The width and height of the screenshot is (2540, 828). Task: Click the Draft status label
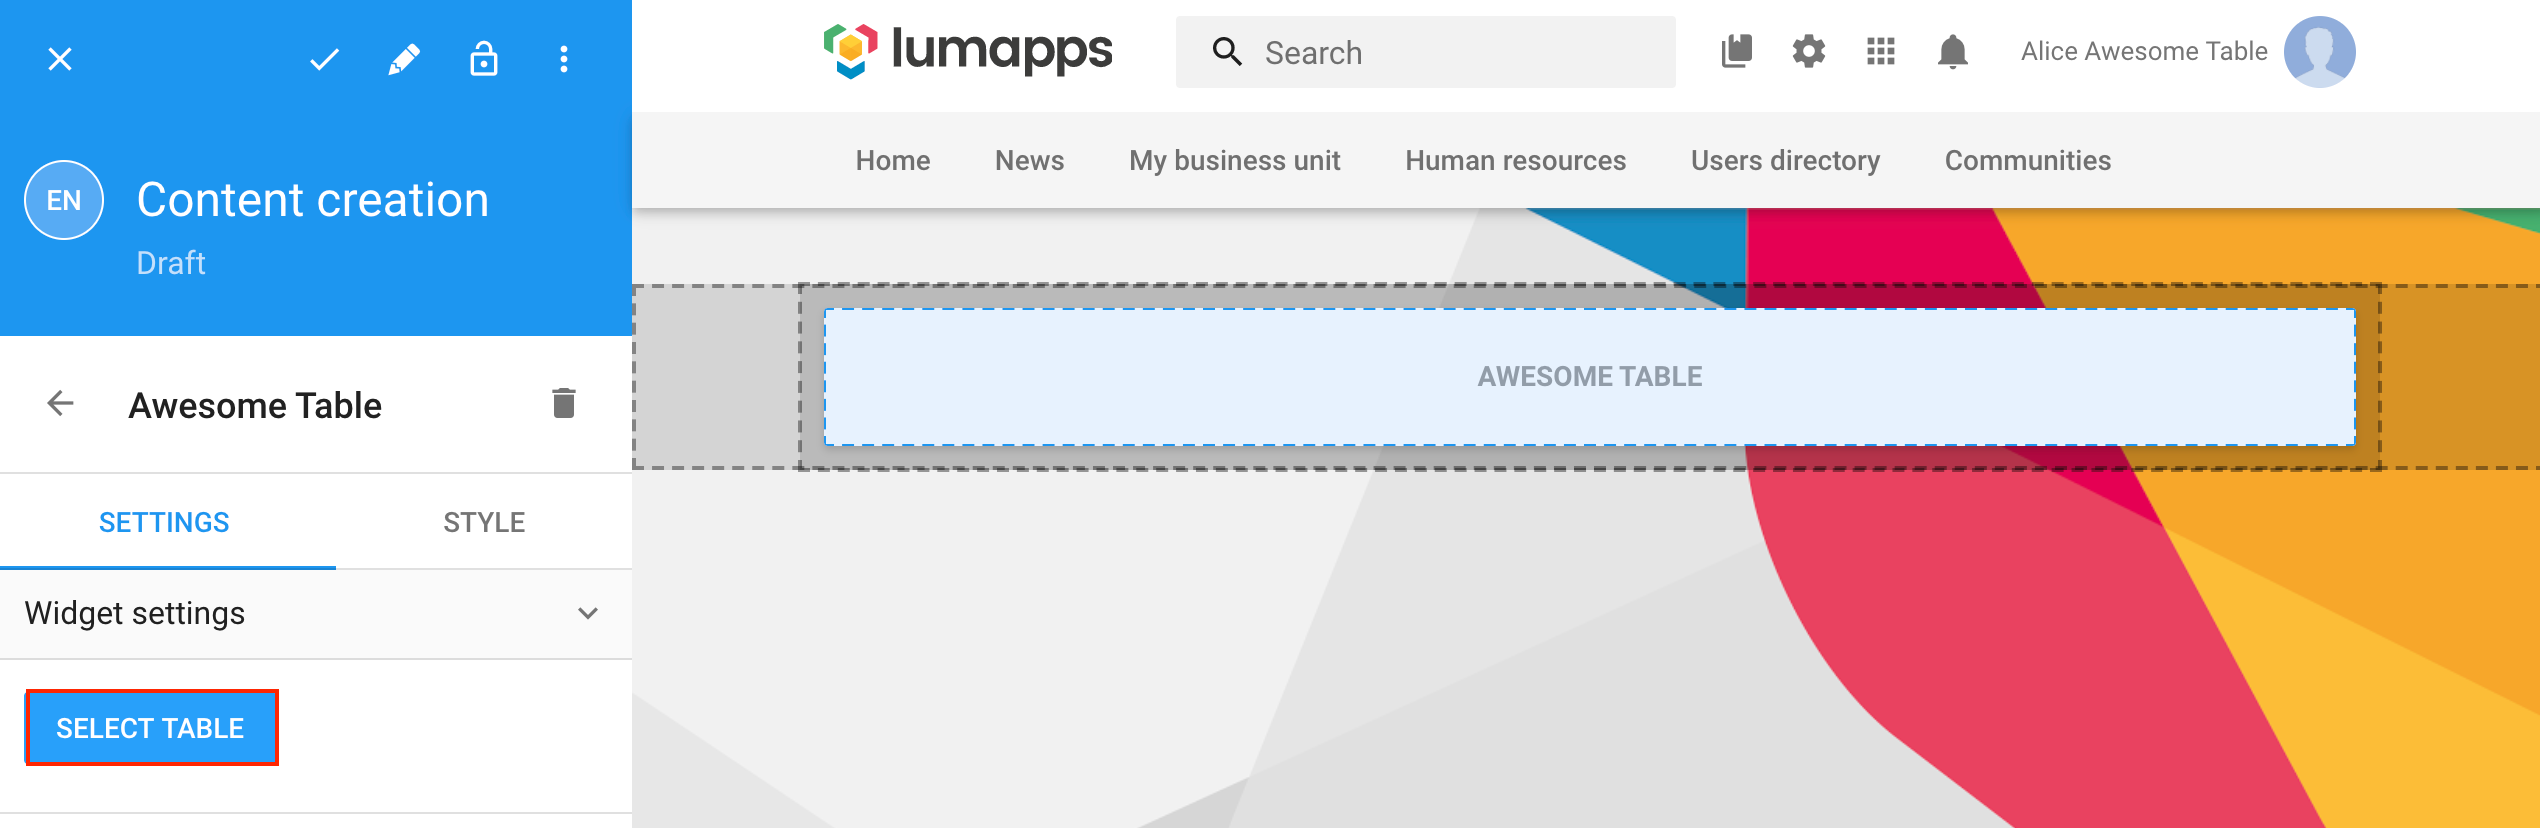pyautogui.click(x=171, y=263)
